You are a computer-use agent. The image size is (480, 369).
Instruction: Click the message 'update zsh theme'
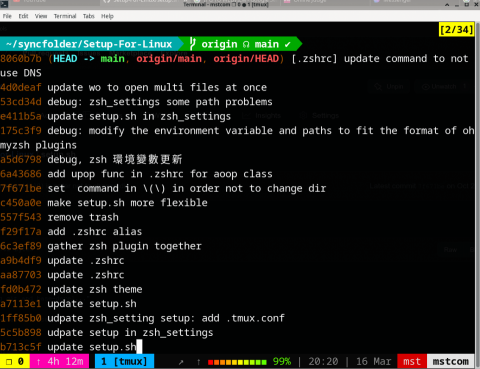click(95, 289)
